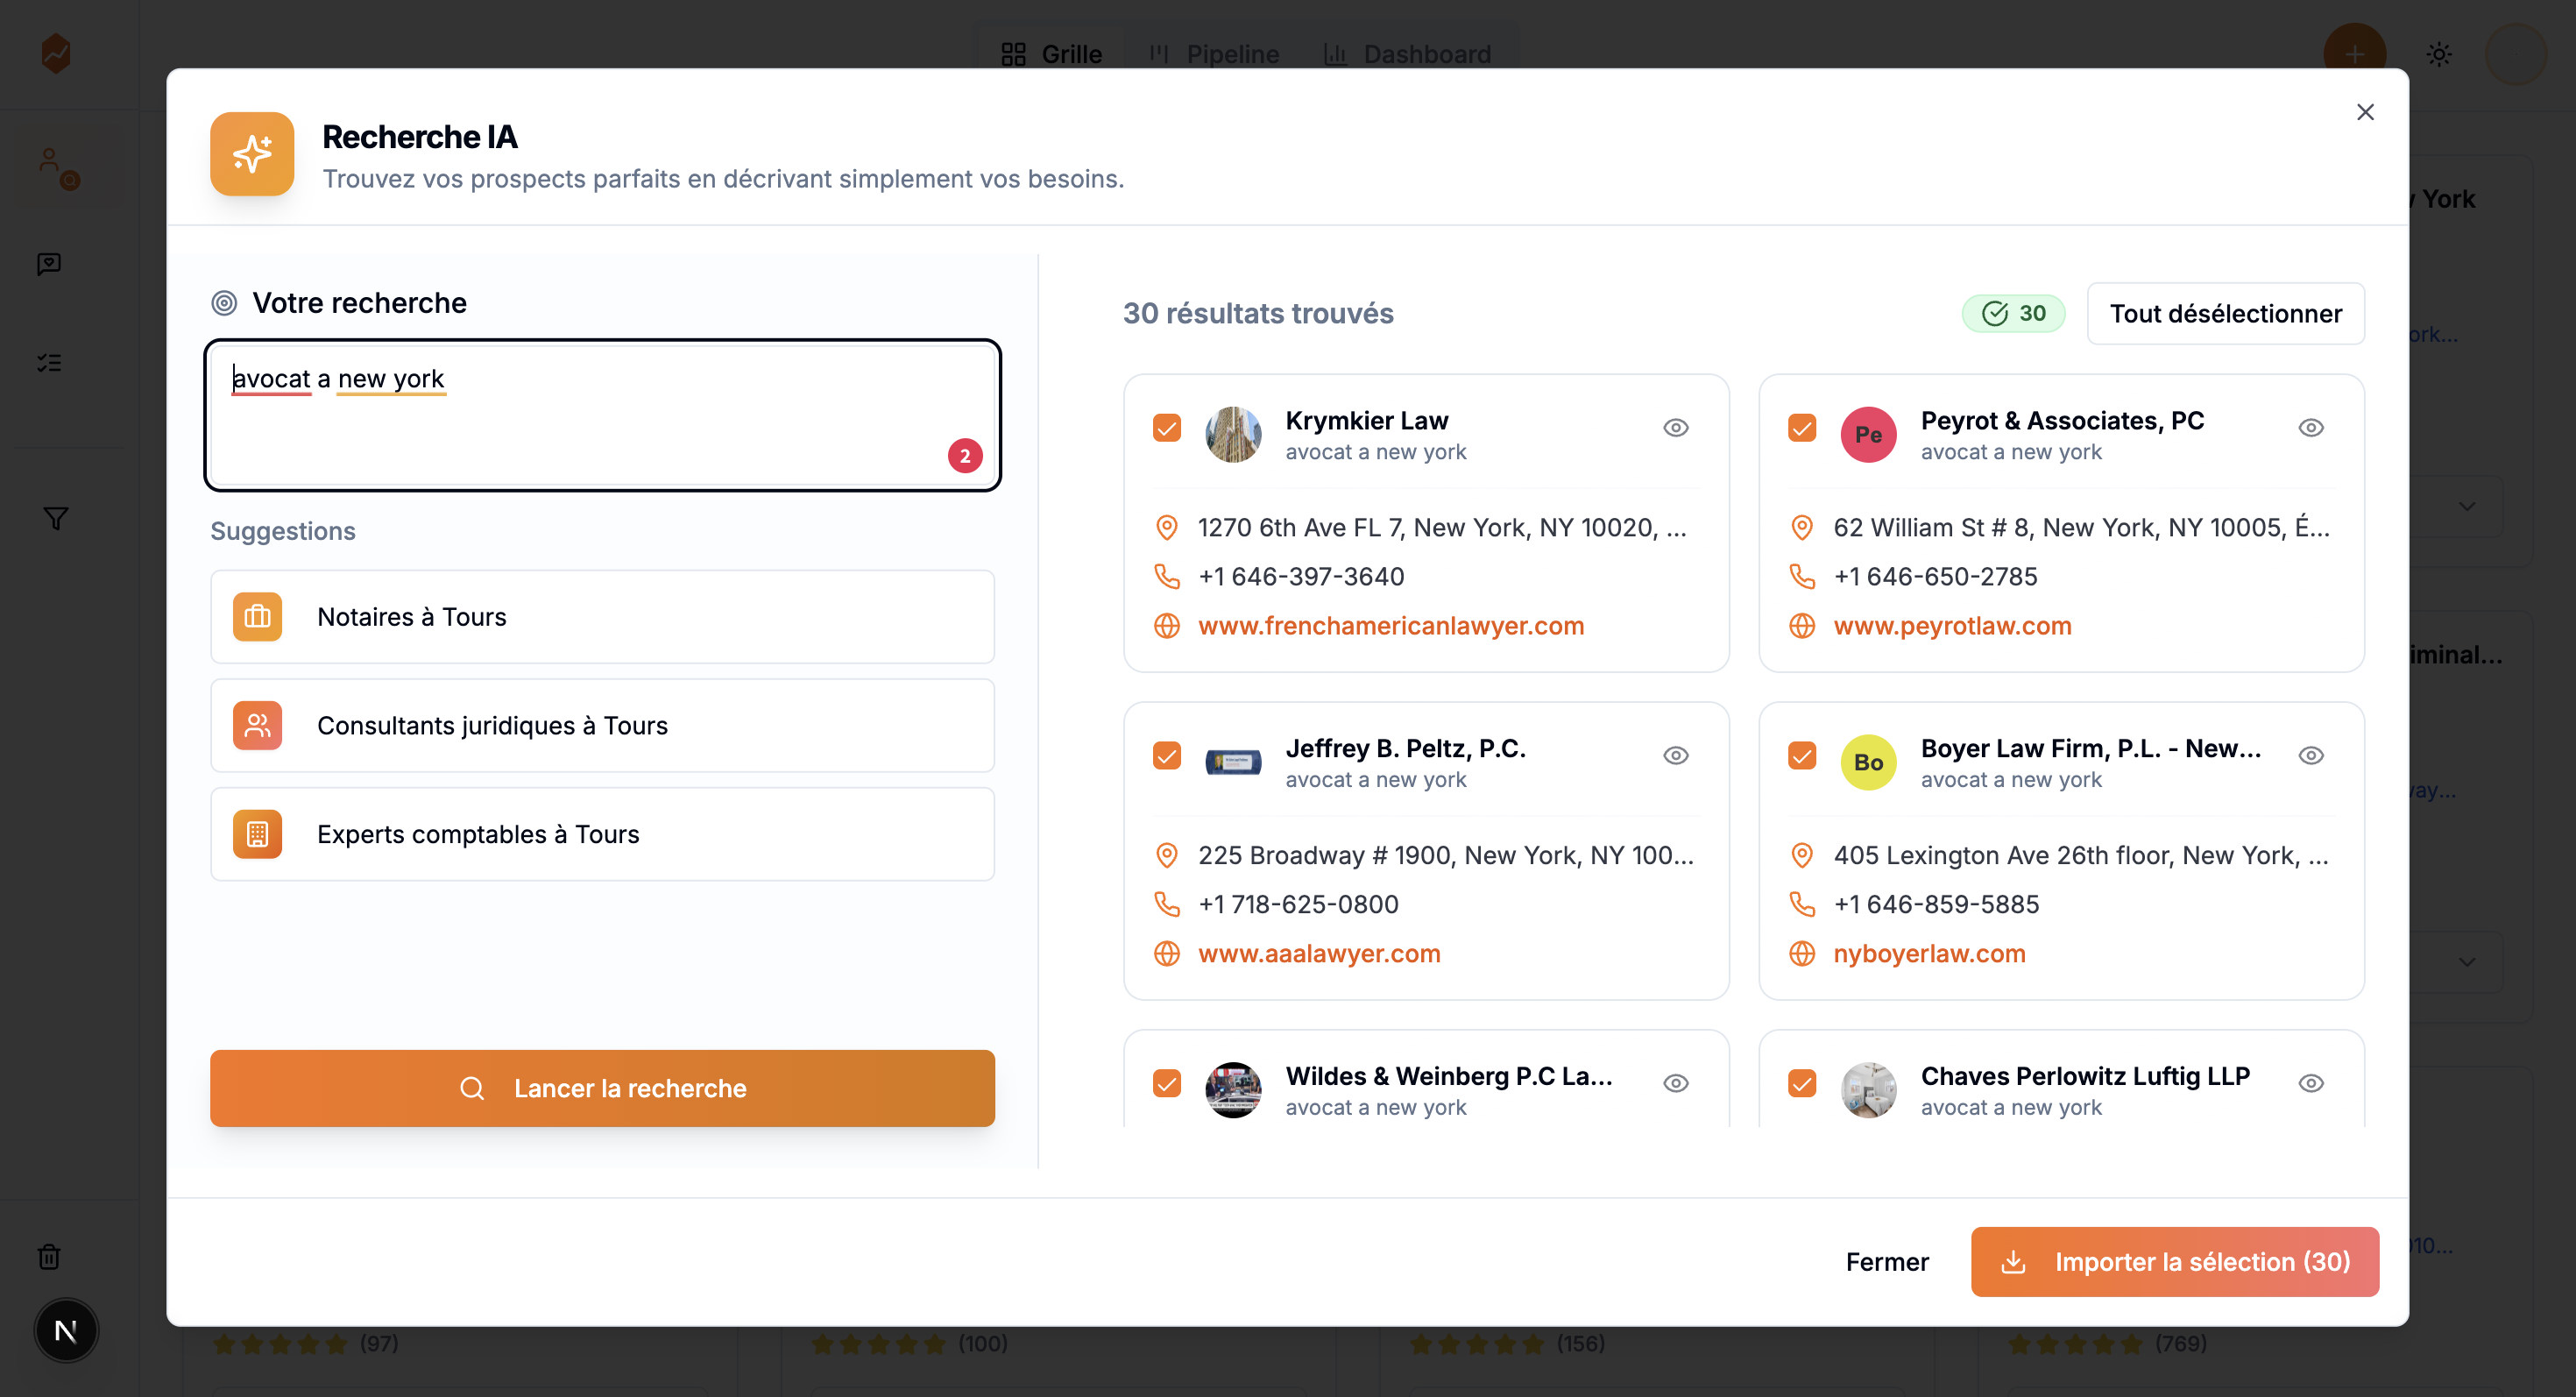Click the red badge showing 2 in search box
This screenshot has width=2576, height=1397.
[x=964, y=456]
